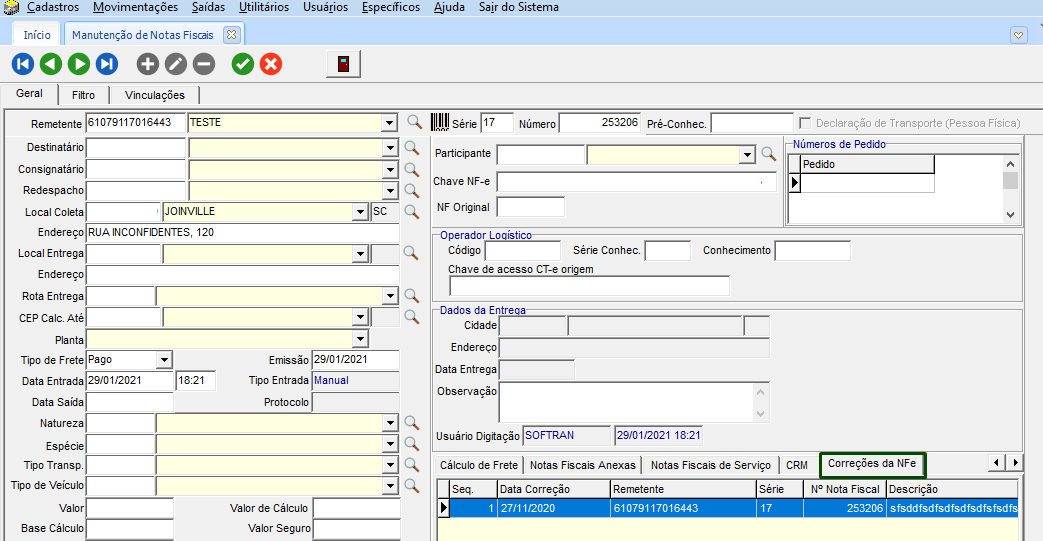
Task: Go to the previous record
Action: (51, 64)
